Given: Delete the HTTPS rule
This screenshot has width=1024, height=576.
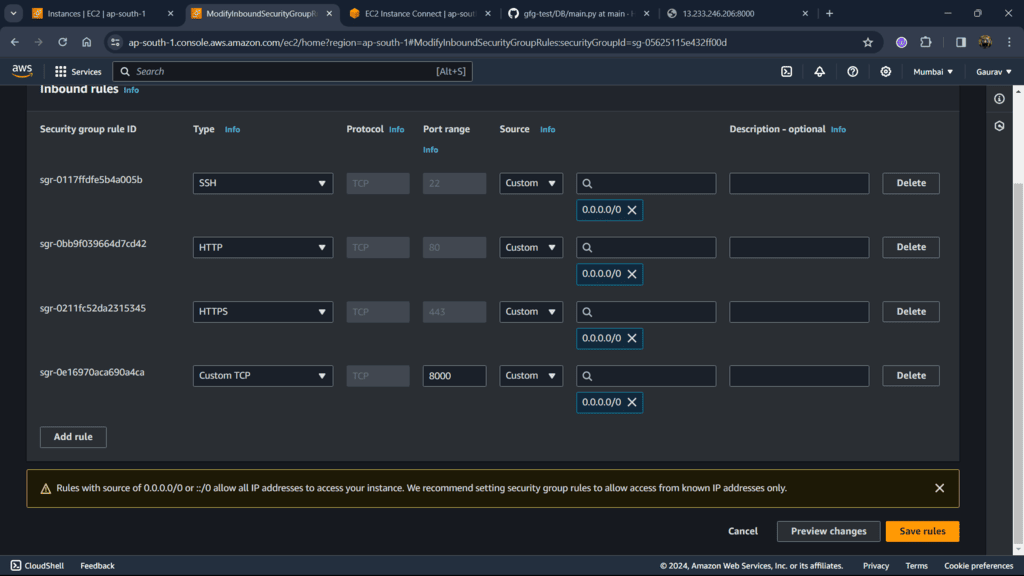Looking at the screenshot, I should point(910,312).
